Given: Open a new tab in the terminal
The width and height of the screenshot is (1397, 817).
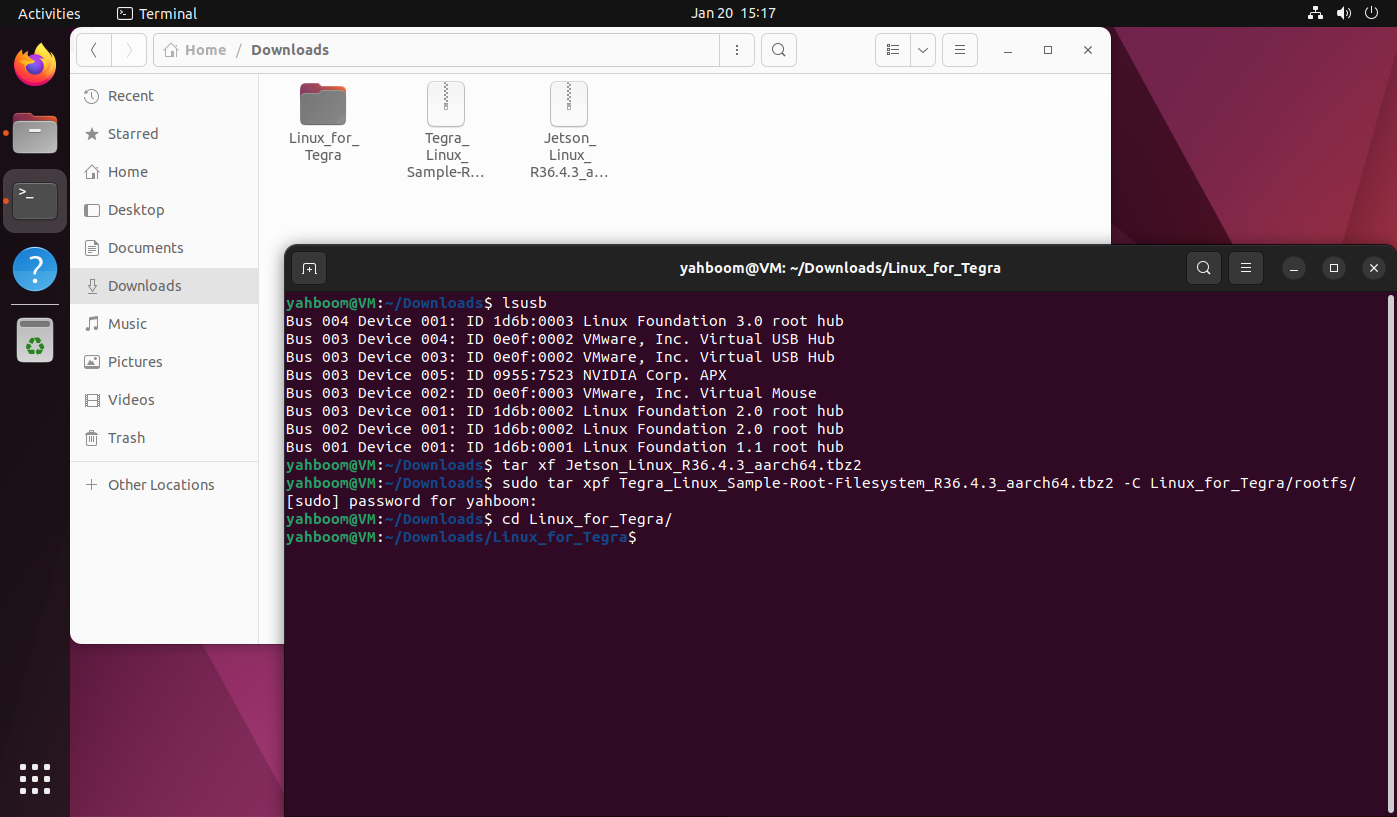Looking at the screenshot, I should click(308, 268).
